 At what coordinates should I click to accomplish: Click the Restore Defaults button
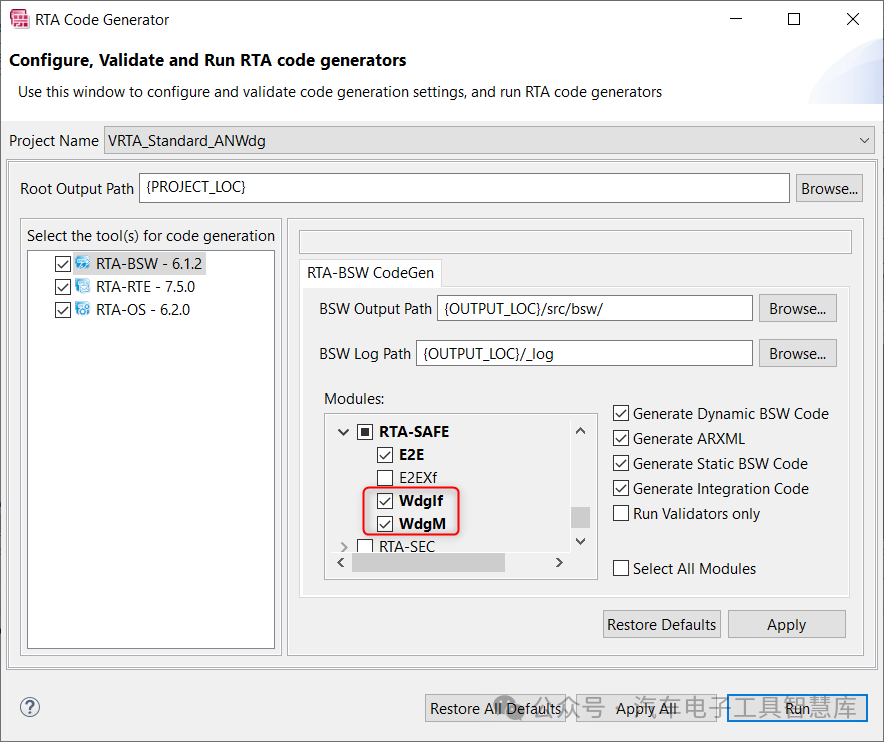(661, 625)
